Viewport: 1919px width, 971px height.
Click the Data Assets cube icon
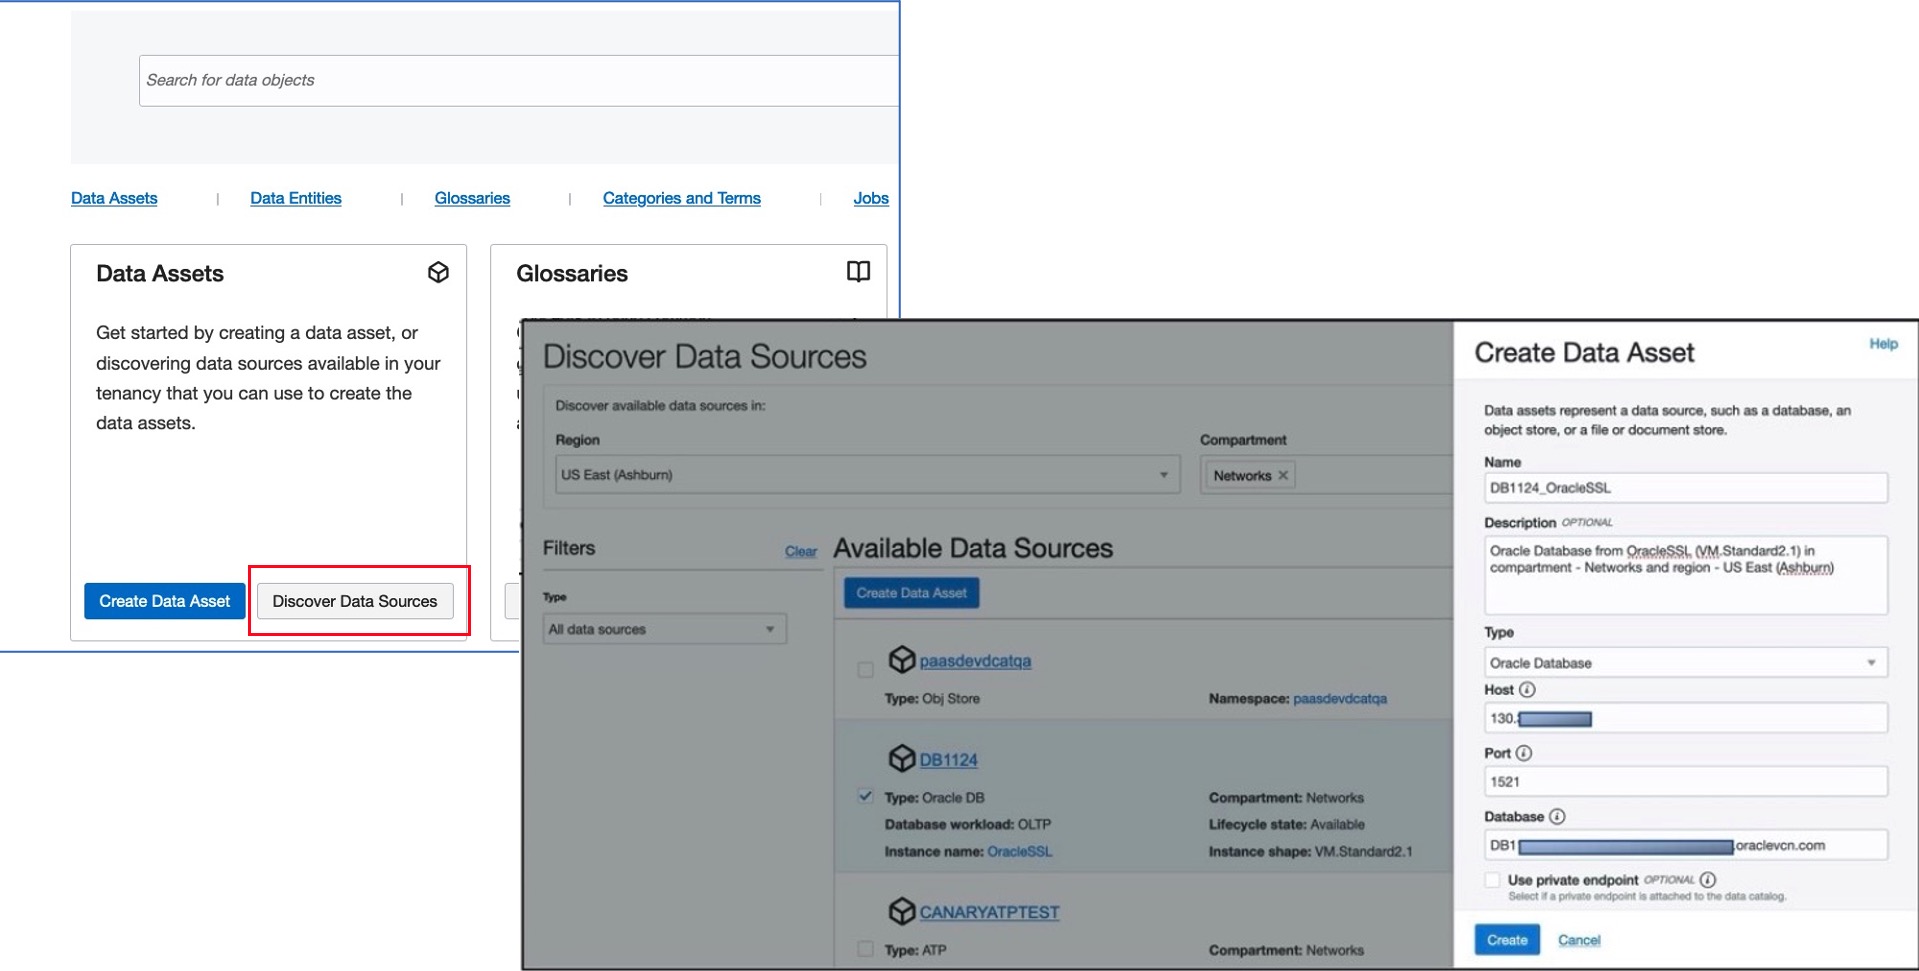[x=438, y=272]
